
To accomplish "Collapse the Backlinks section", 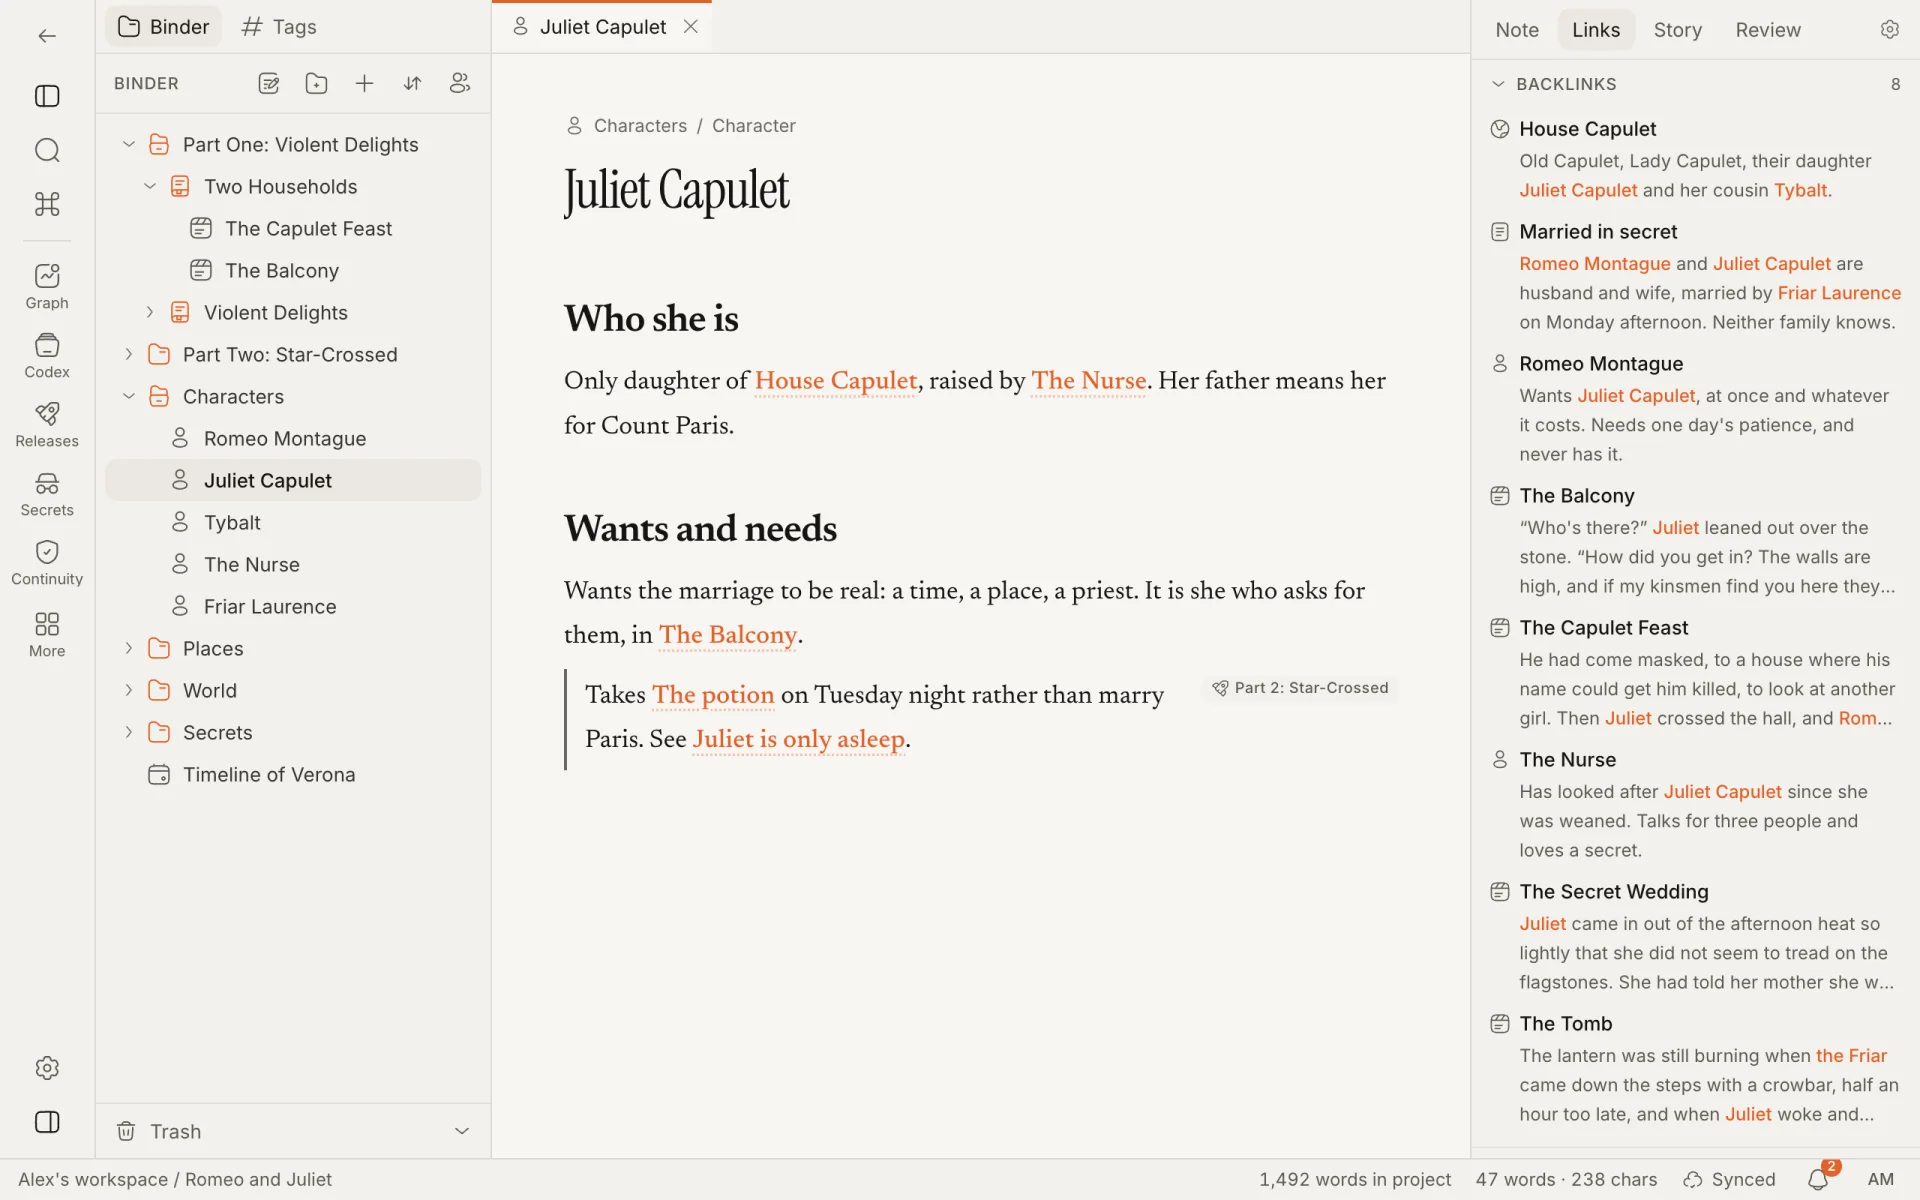I will (1498, 84).
